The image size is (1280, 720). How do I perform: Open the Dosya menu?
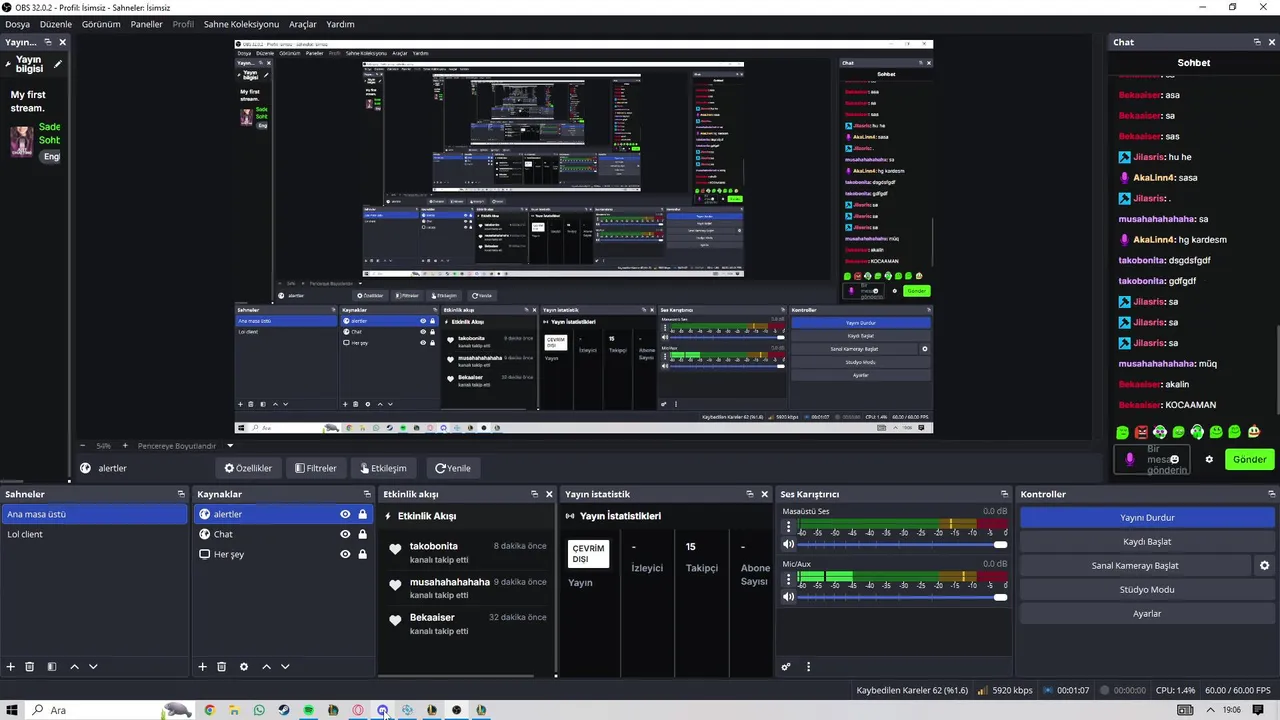[x=17, y=24]
